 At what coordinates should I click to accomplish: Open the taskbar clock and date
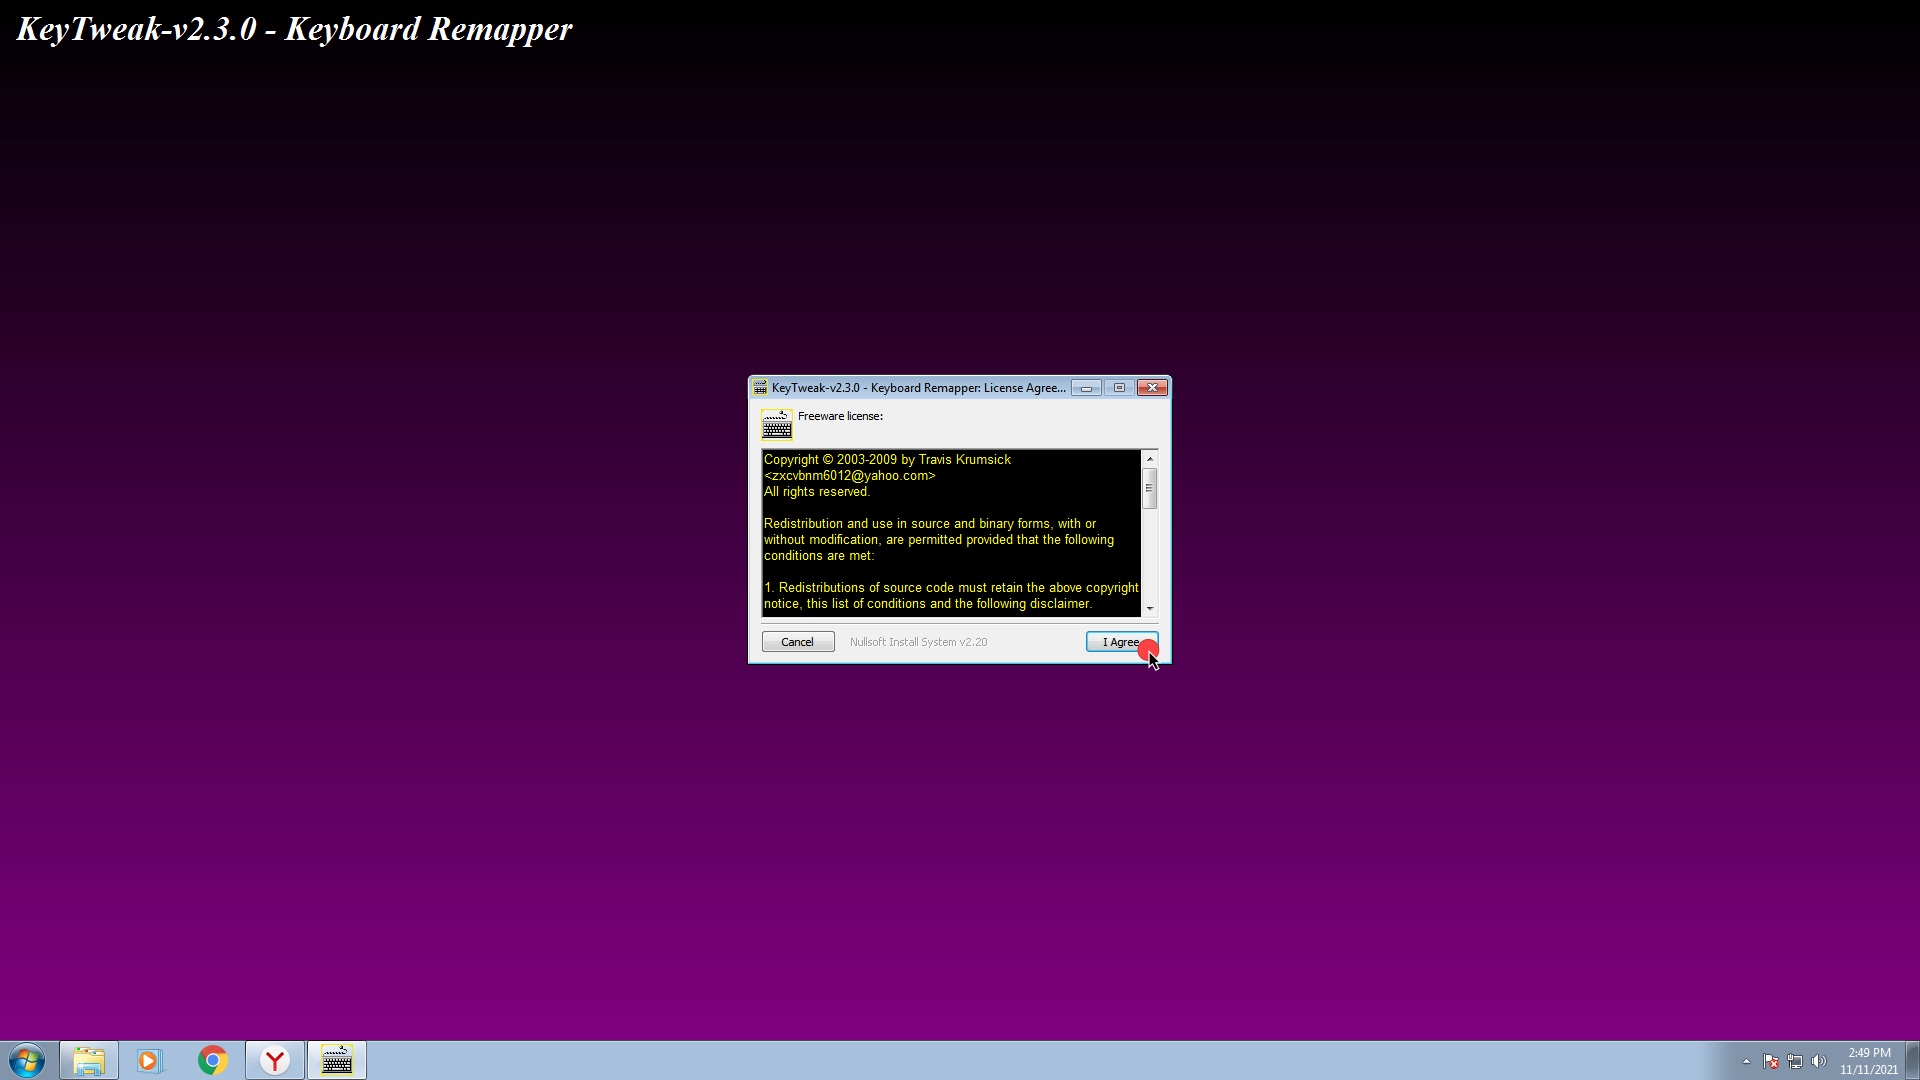pos(1868,1061)
